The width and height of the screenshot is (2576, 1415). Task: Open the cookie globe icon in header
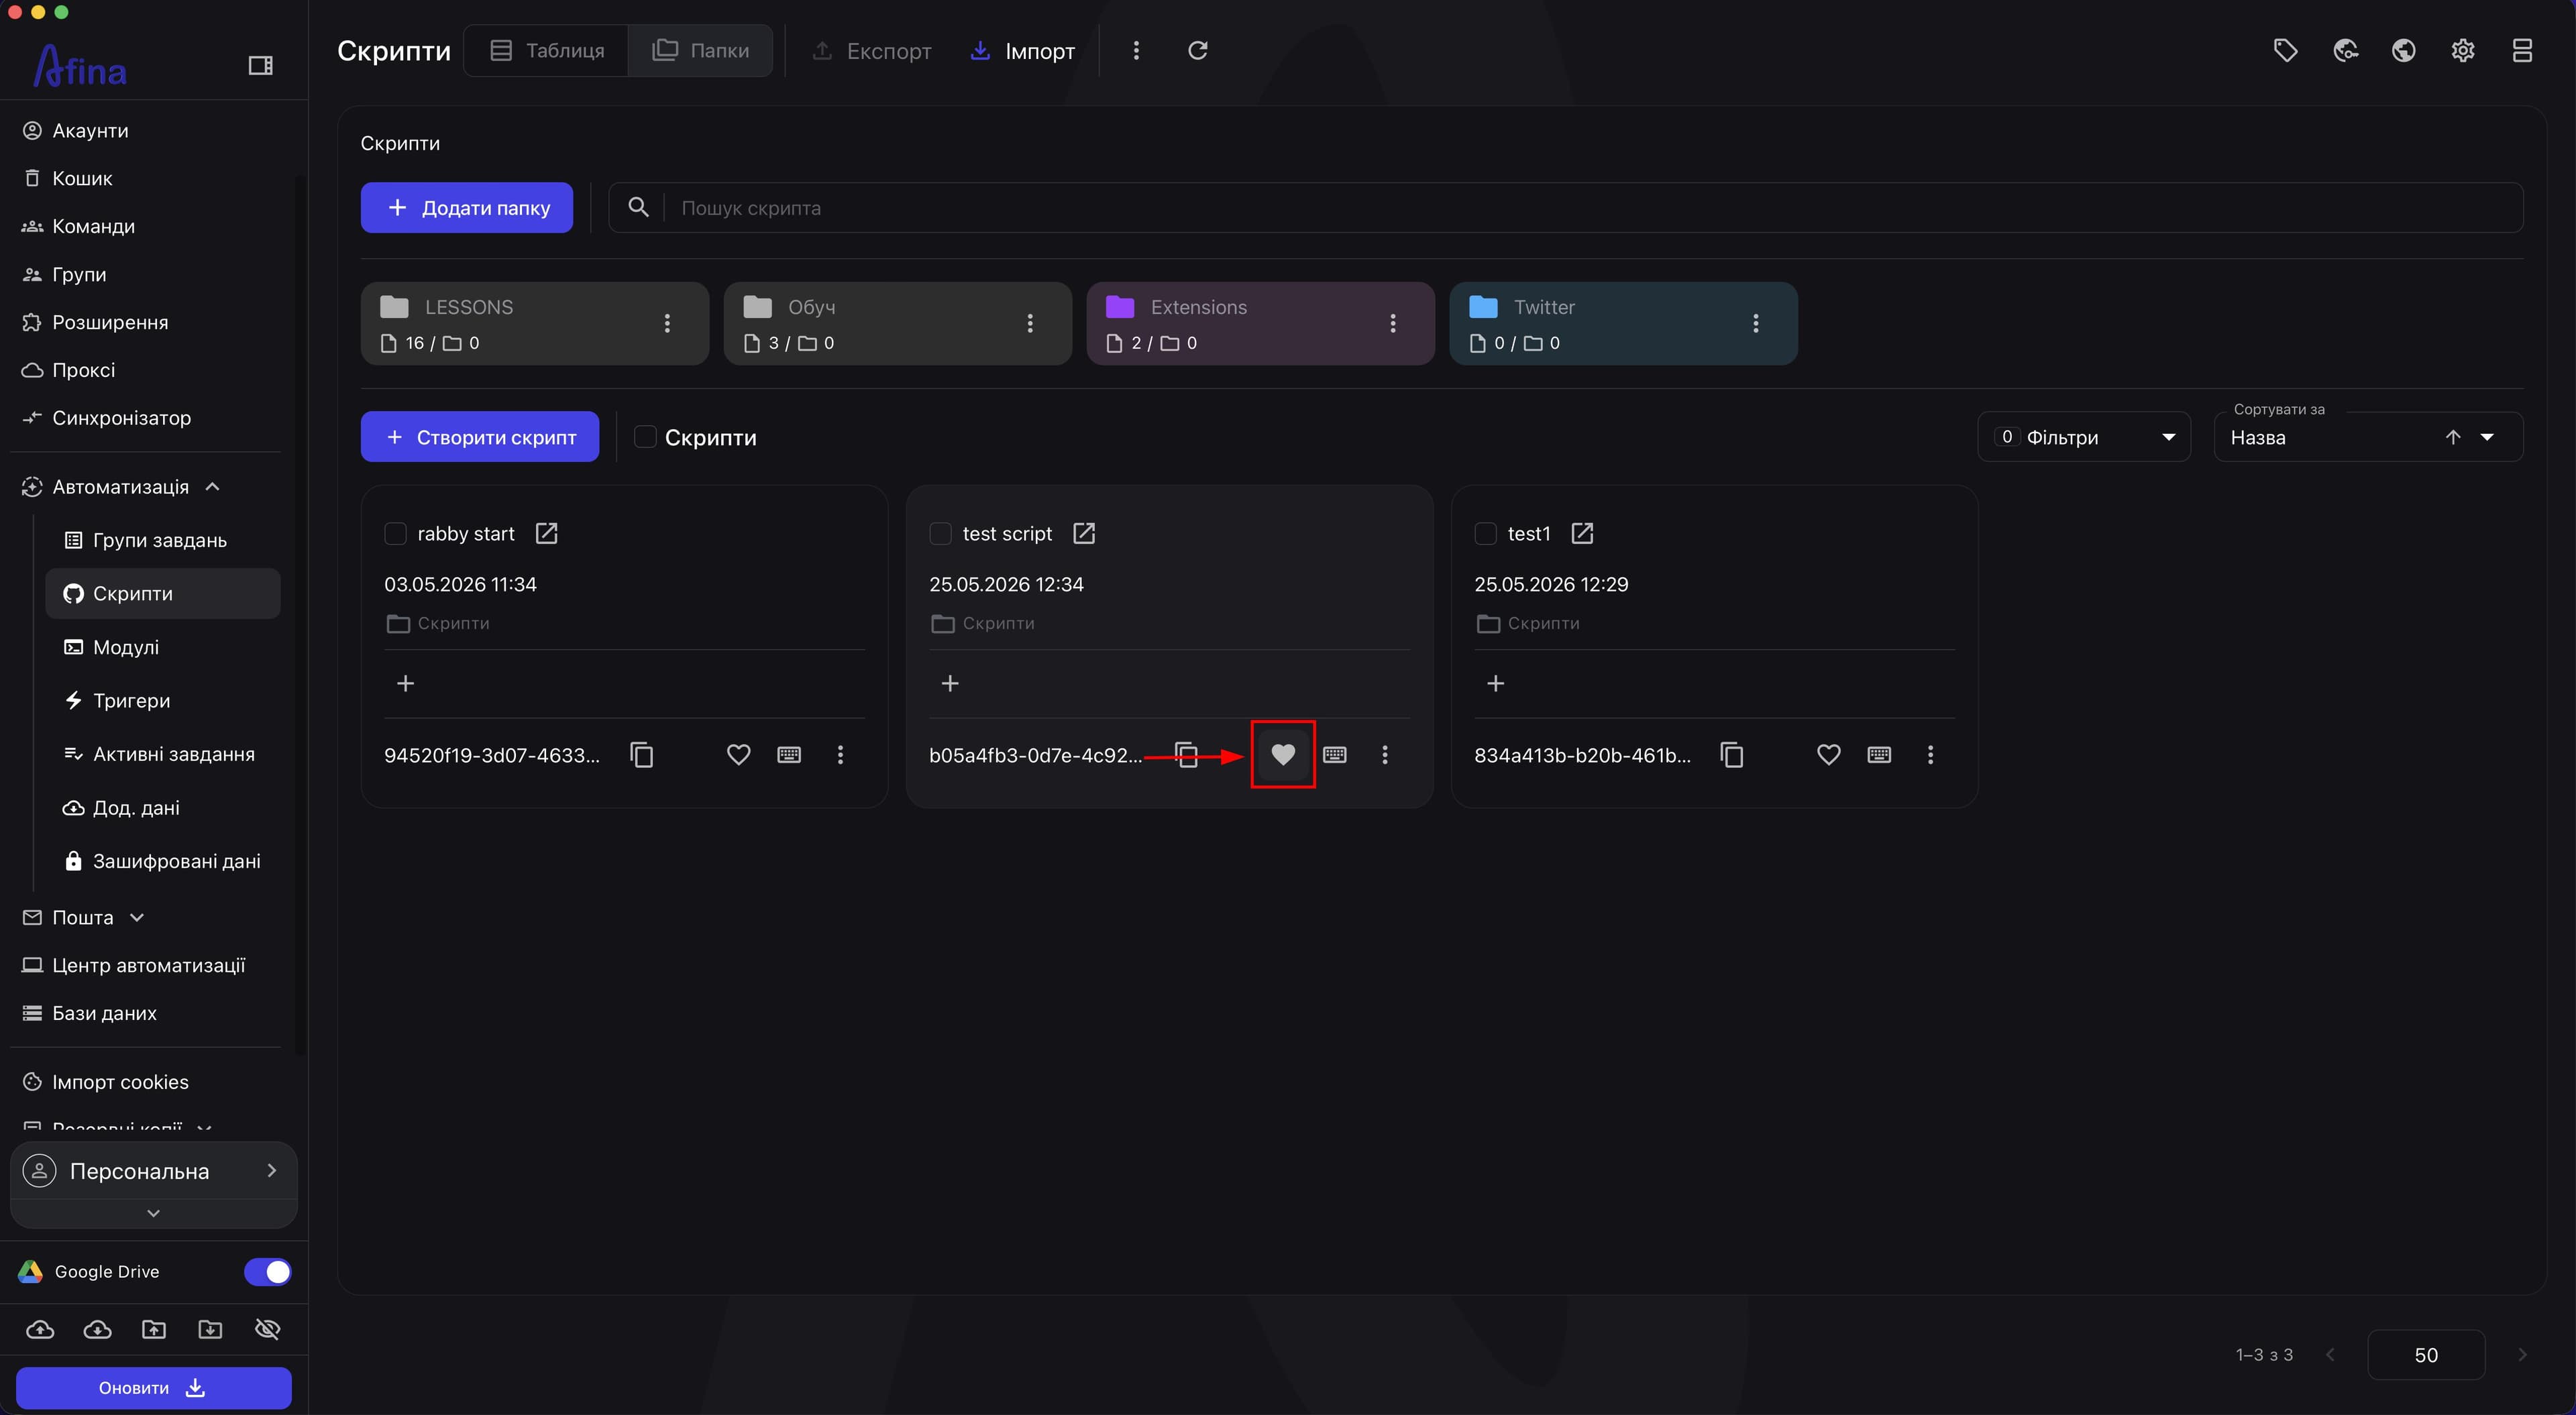pyautogui.click(x=2345, y=50)
